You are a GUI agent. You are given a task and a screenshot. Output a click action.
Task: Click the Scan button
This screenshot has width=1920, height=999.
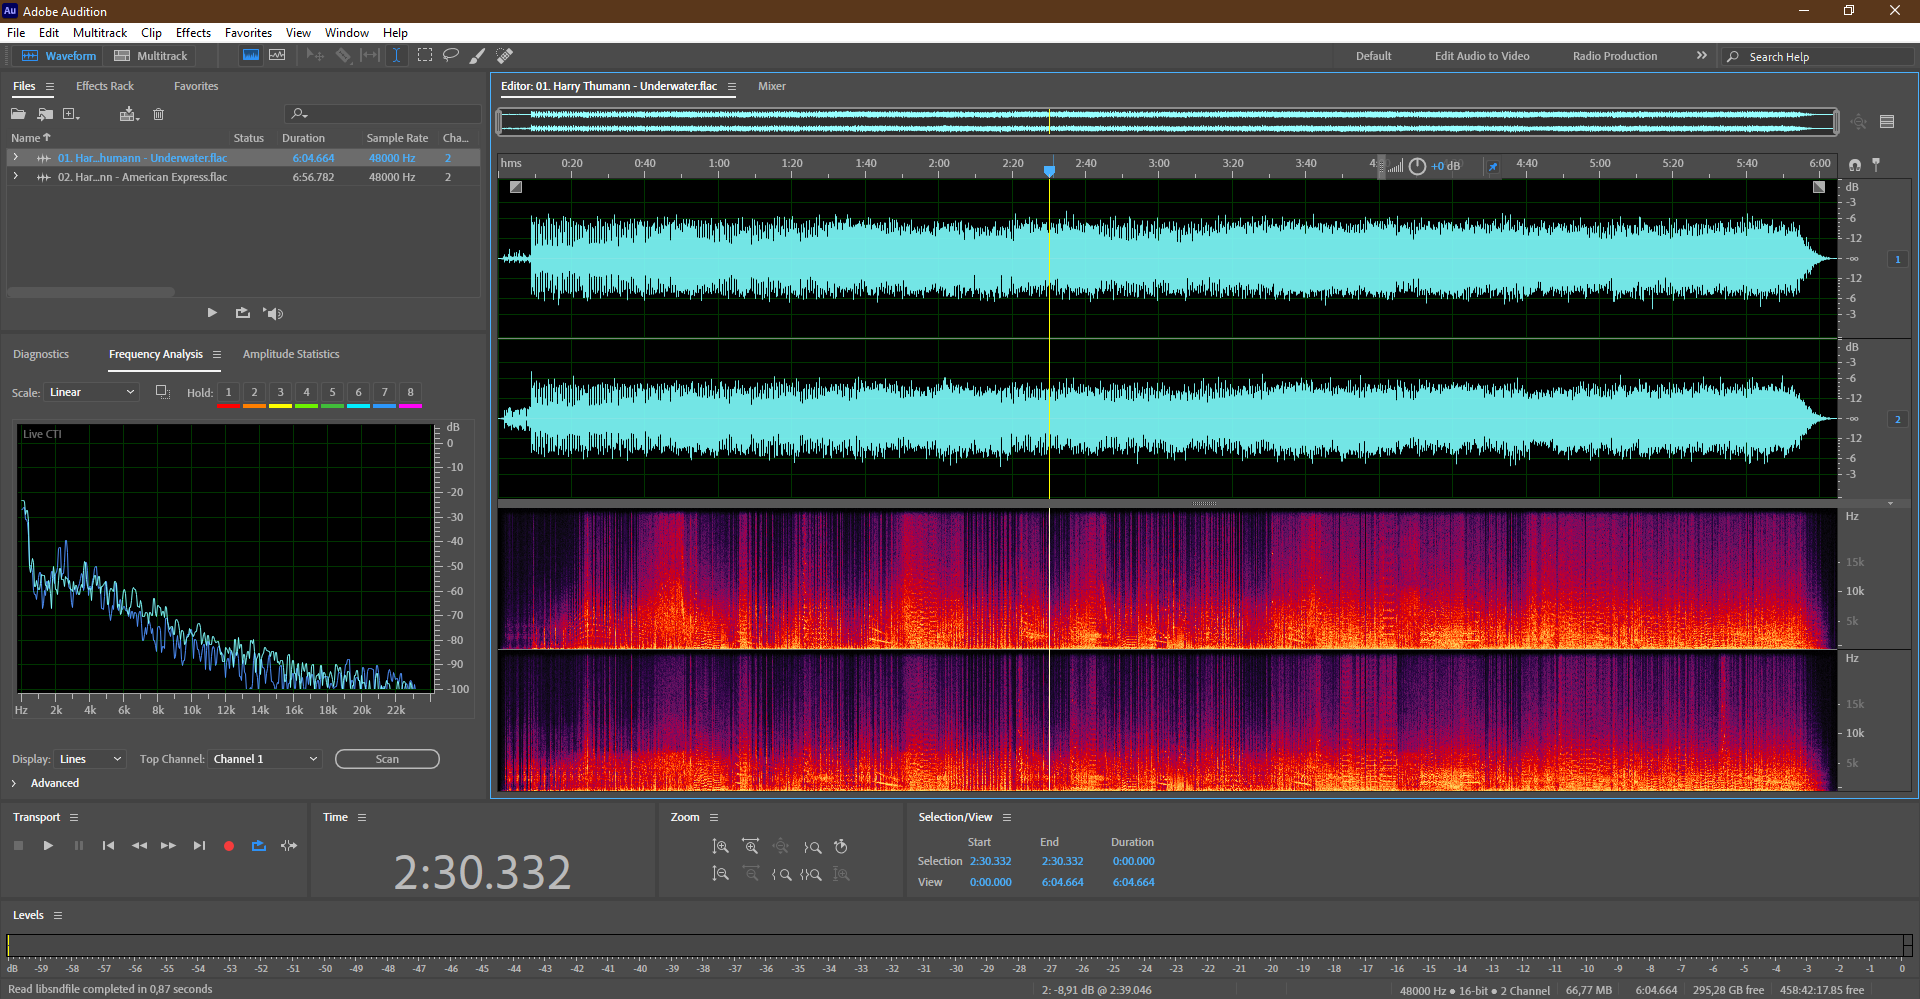tap(387, 759)
